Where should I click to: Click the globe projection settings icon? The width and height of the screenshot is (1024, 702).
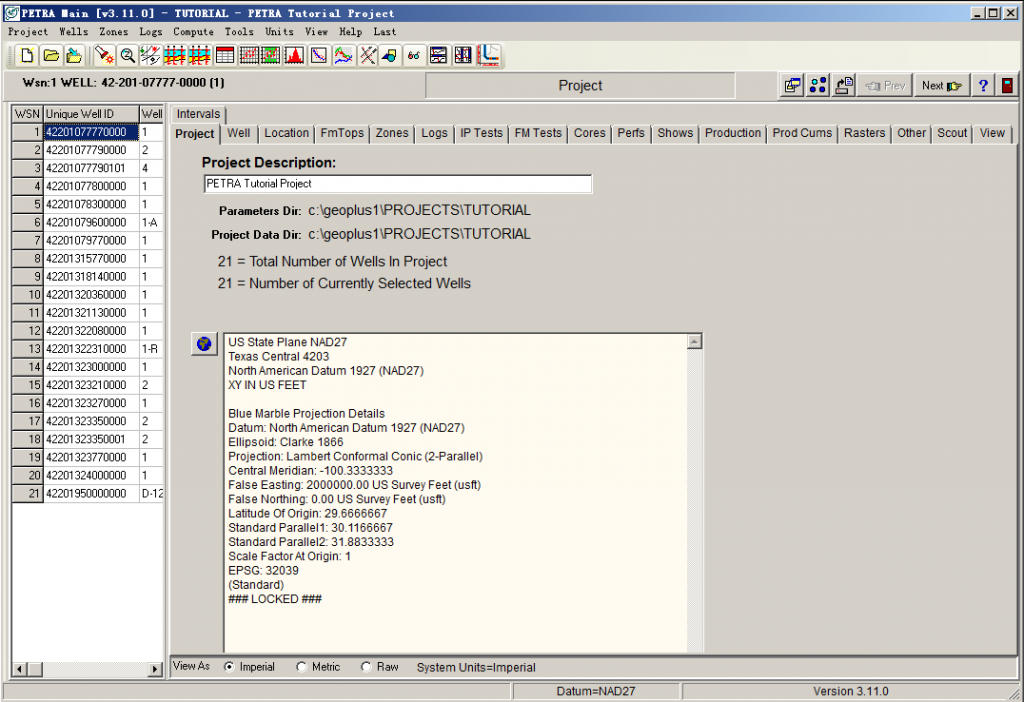tap(204, 343)
